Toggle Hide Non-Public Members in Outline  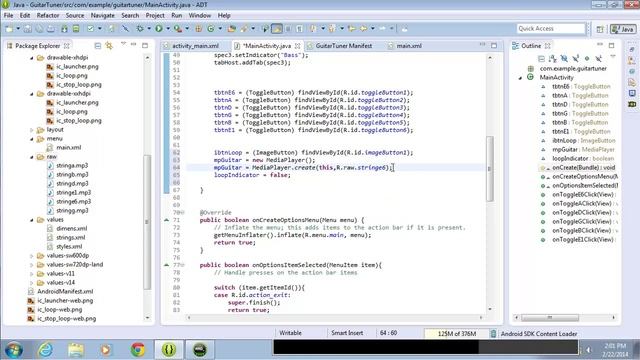(x=587, y=59)
